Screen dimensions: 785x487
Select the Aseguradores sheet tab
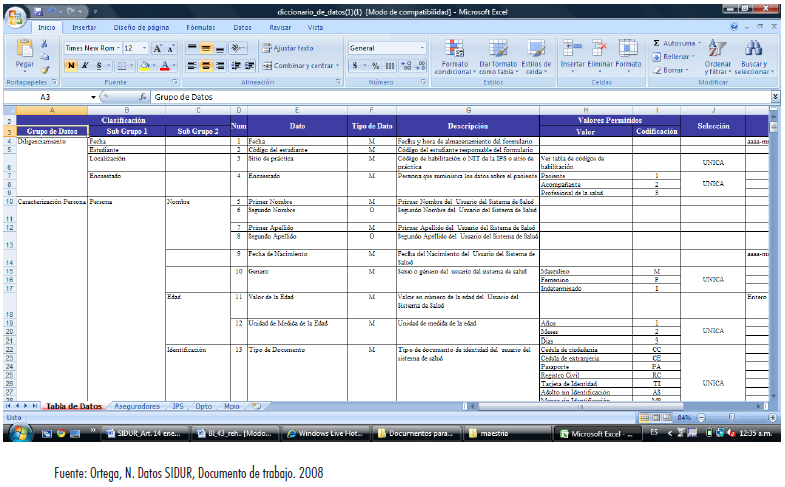[135, 407]
